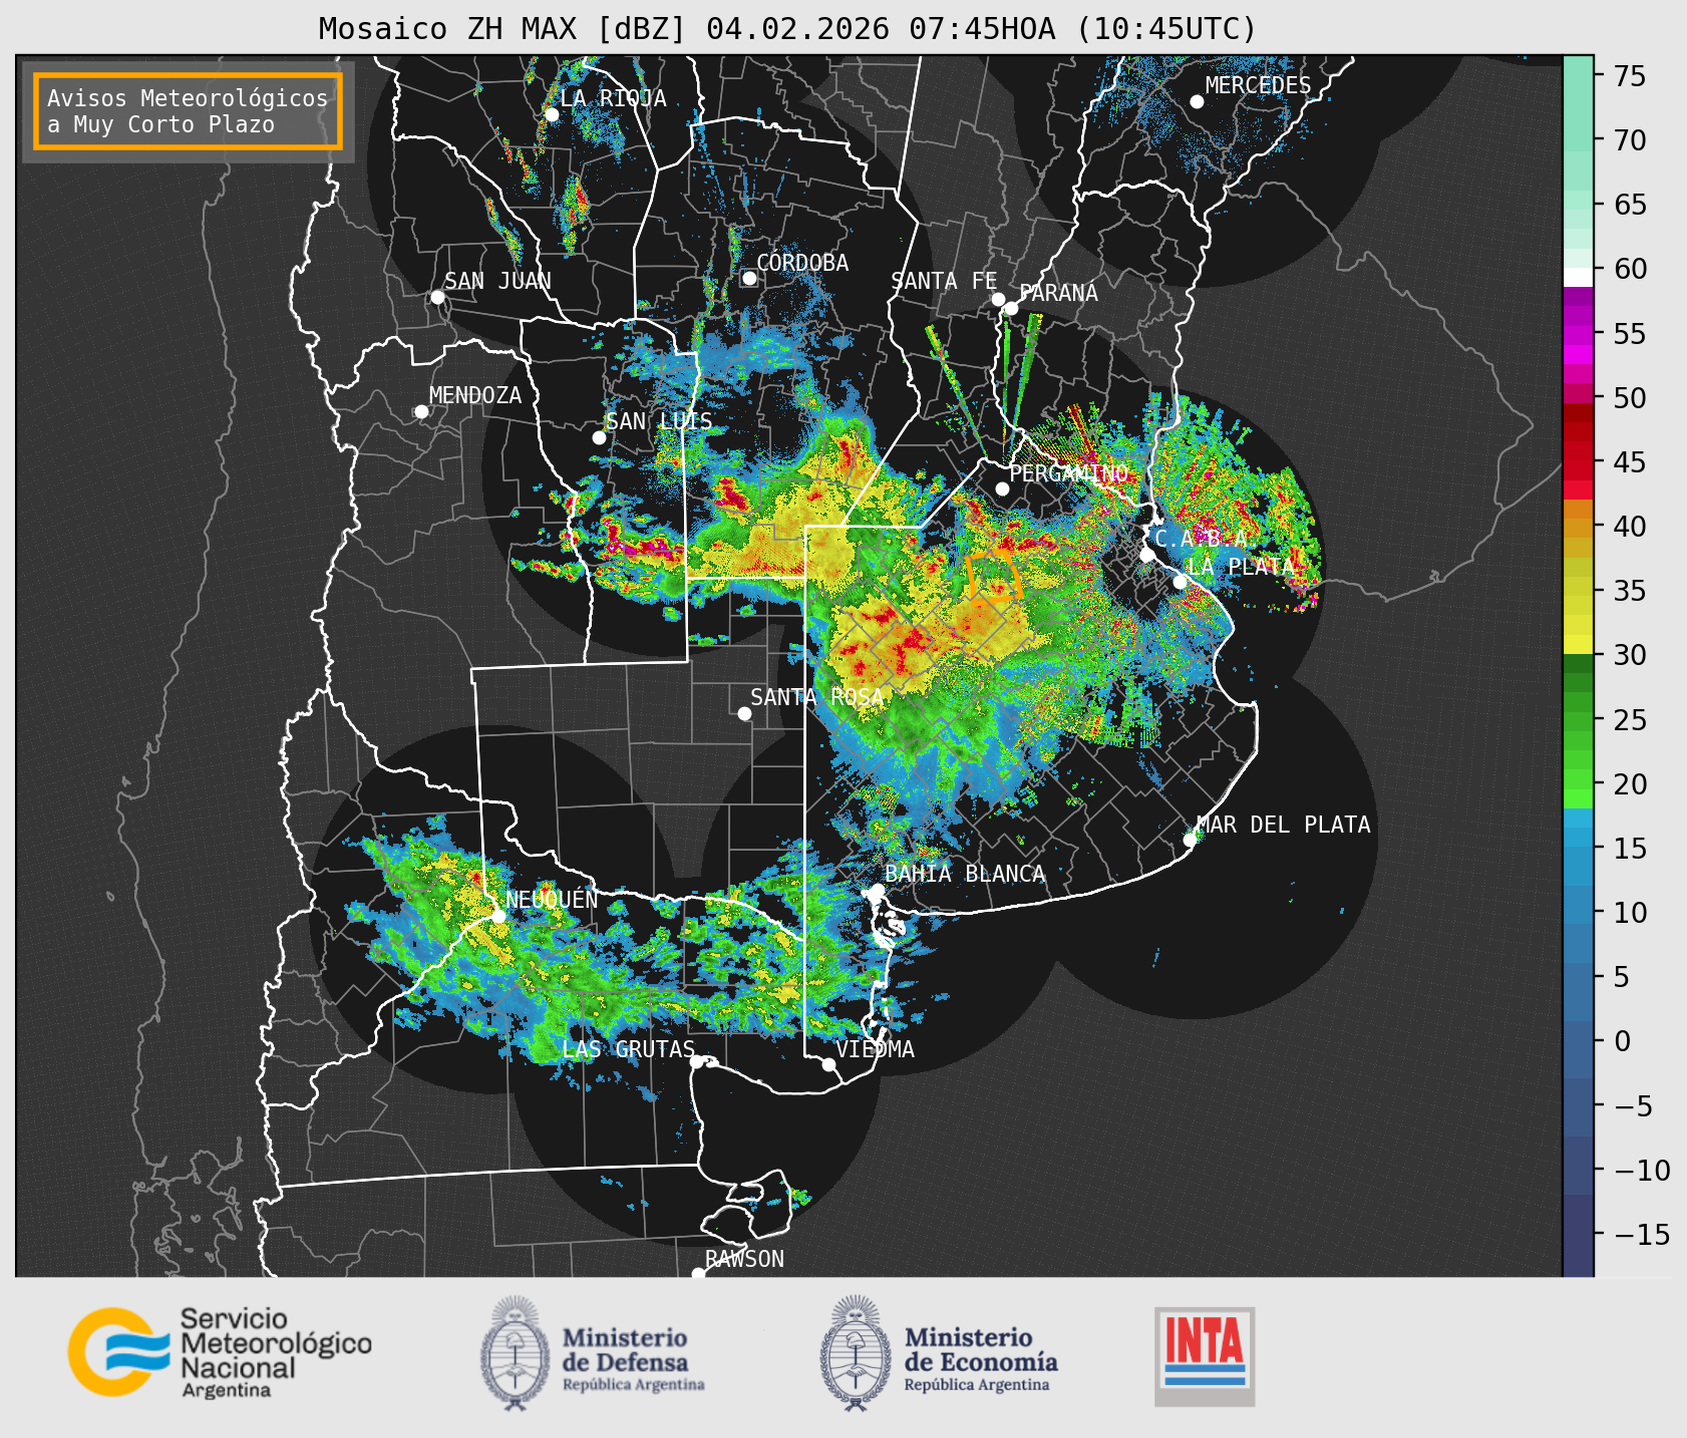Click the La Rioja city label
This screenshot has width=1687, height=1438.
[x=613, y=98]
